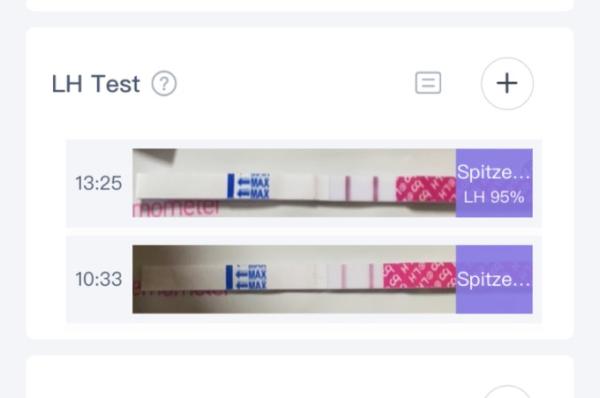Click the LH Test section title
Viewport: 600px width, 398px height.
coord(96,84)
